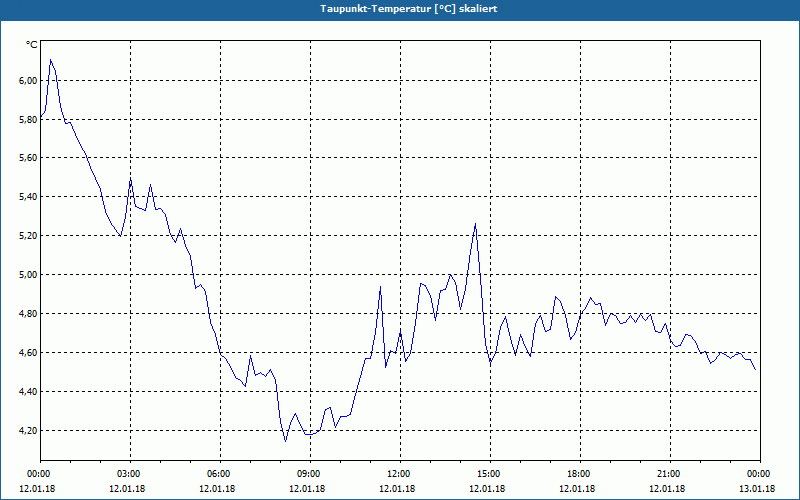Viewport: 800px width, 500px height.
Task: Click the 12:00 time label
Action: (400, 474)
